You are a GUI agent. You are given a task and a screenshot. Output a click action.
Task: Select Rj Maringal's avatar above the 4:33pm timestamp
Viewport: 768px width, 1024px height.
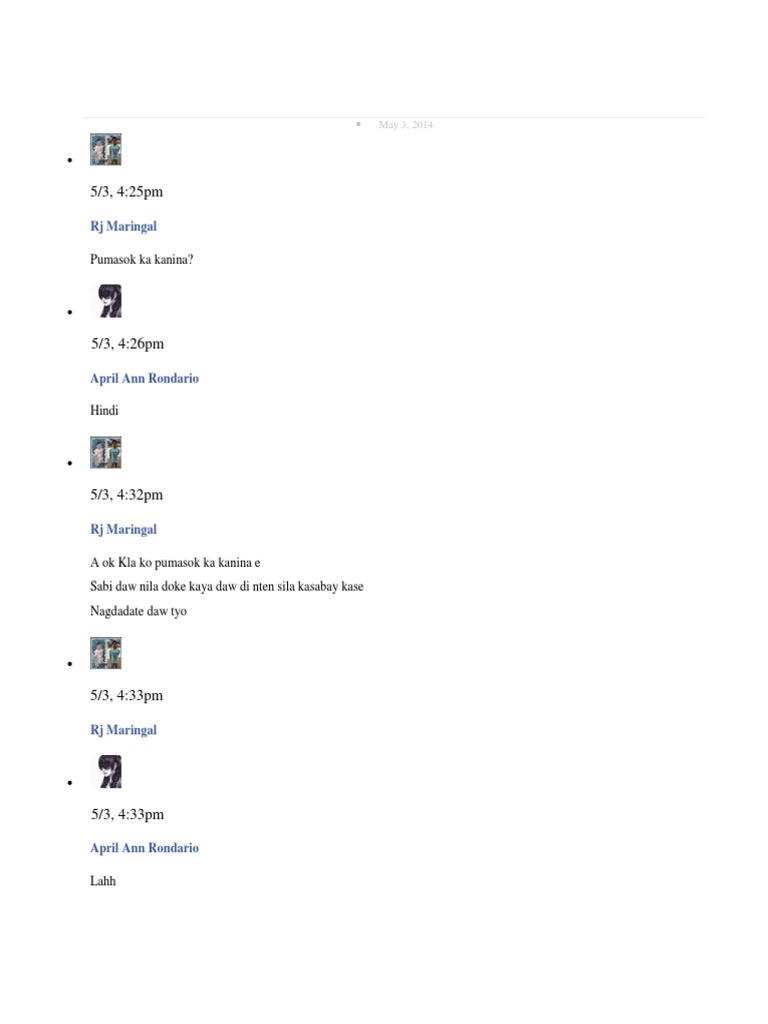click(106, 653)
